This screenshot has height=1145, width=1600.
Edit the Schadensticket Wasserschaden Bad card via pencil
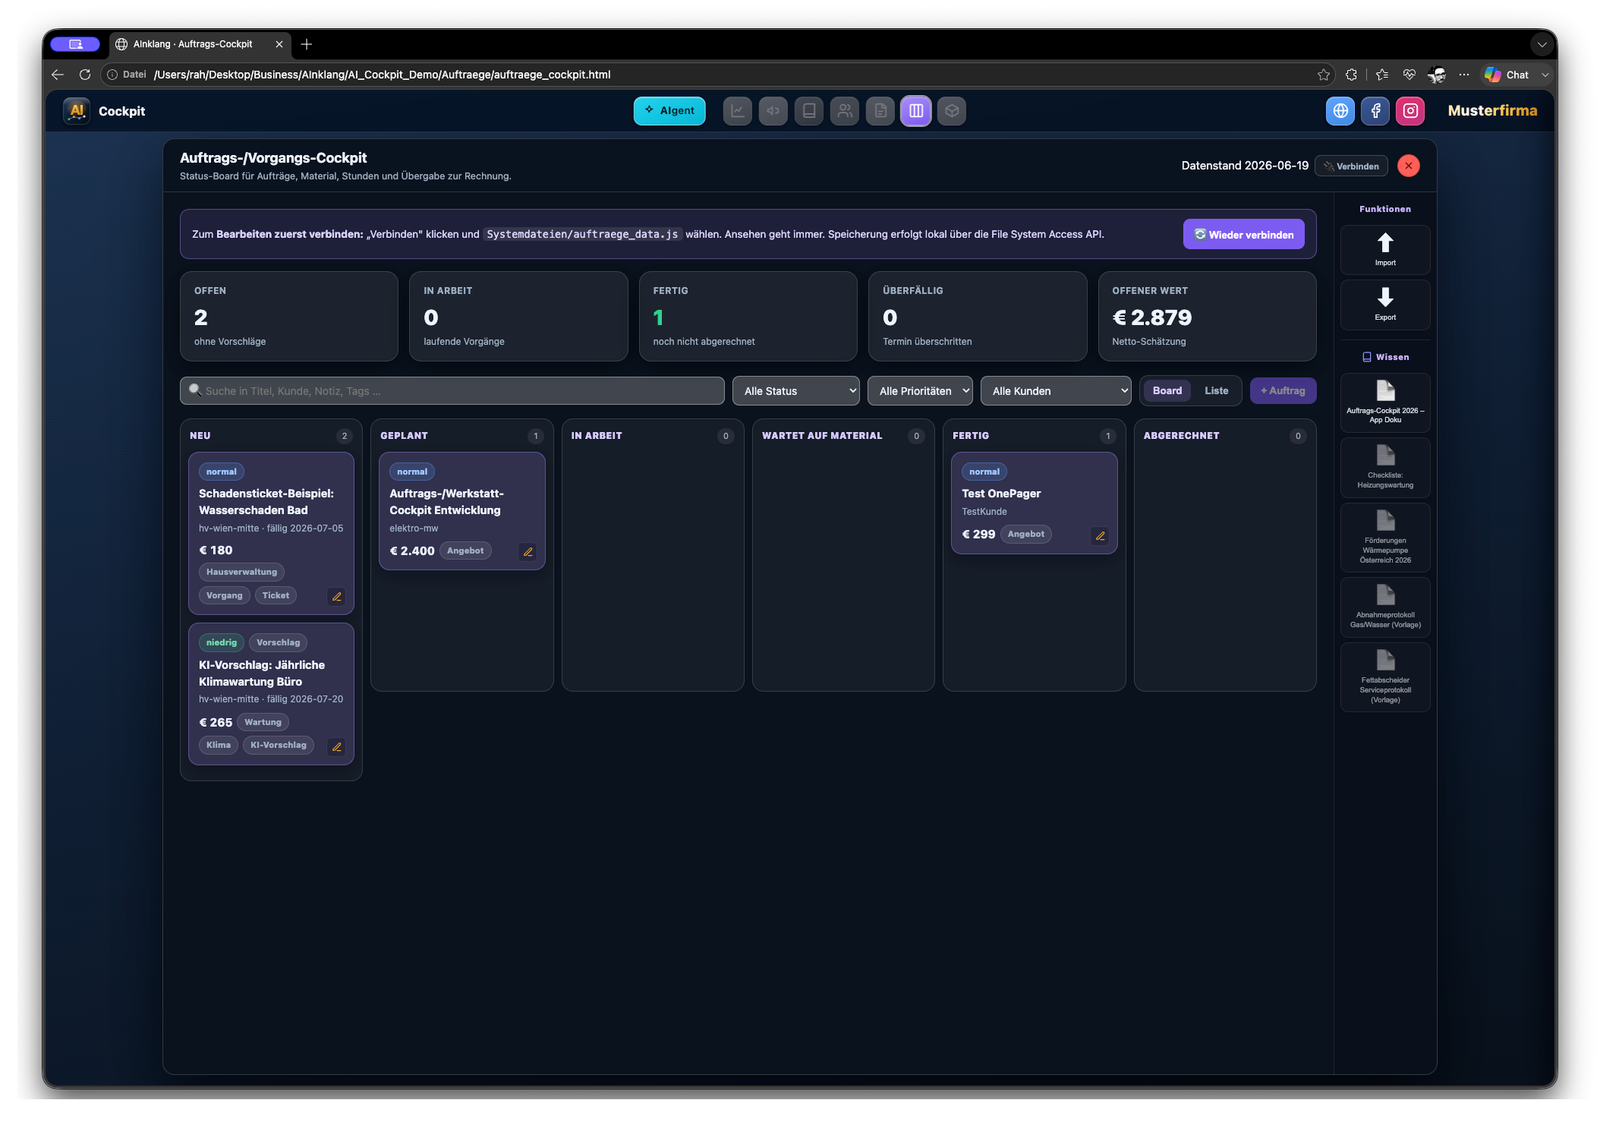(337, 597)
